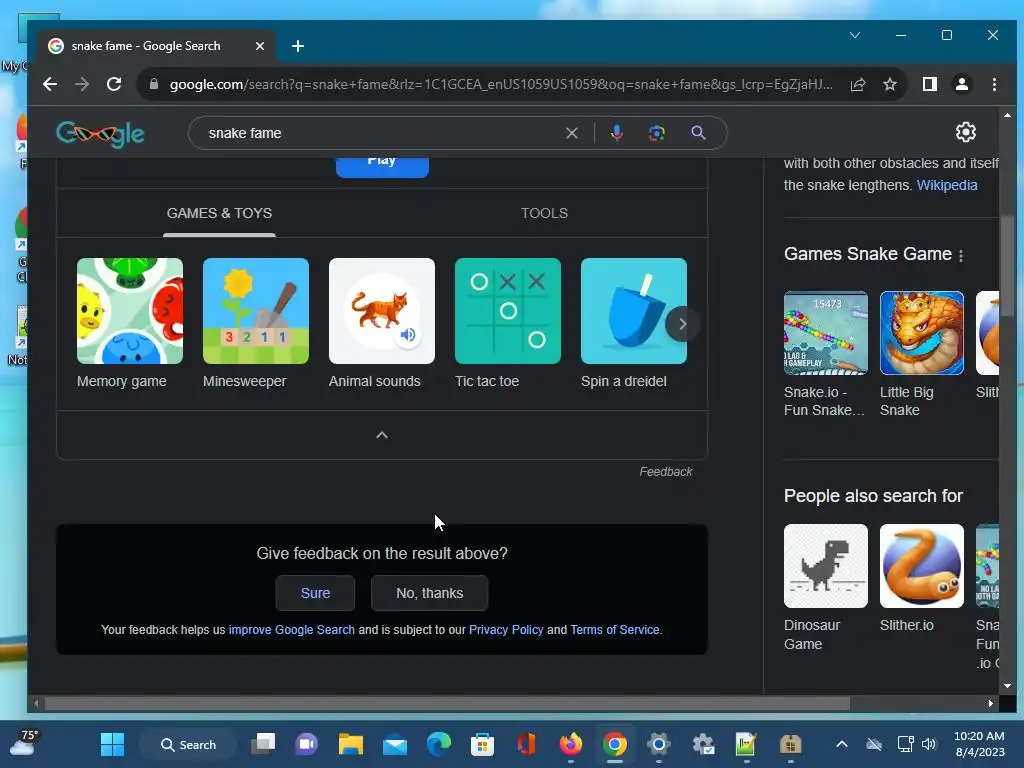Open Google quick settings gear
Image resolution: width=1024 pixels, height=768 pixels.
[x=966, y=133]
